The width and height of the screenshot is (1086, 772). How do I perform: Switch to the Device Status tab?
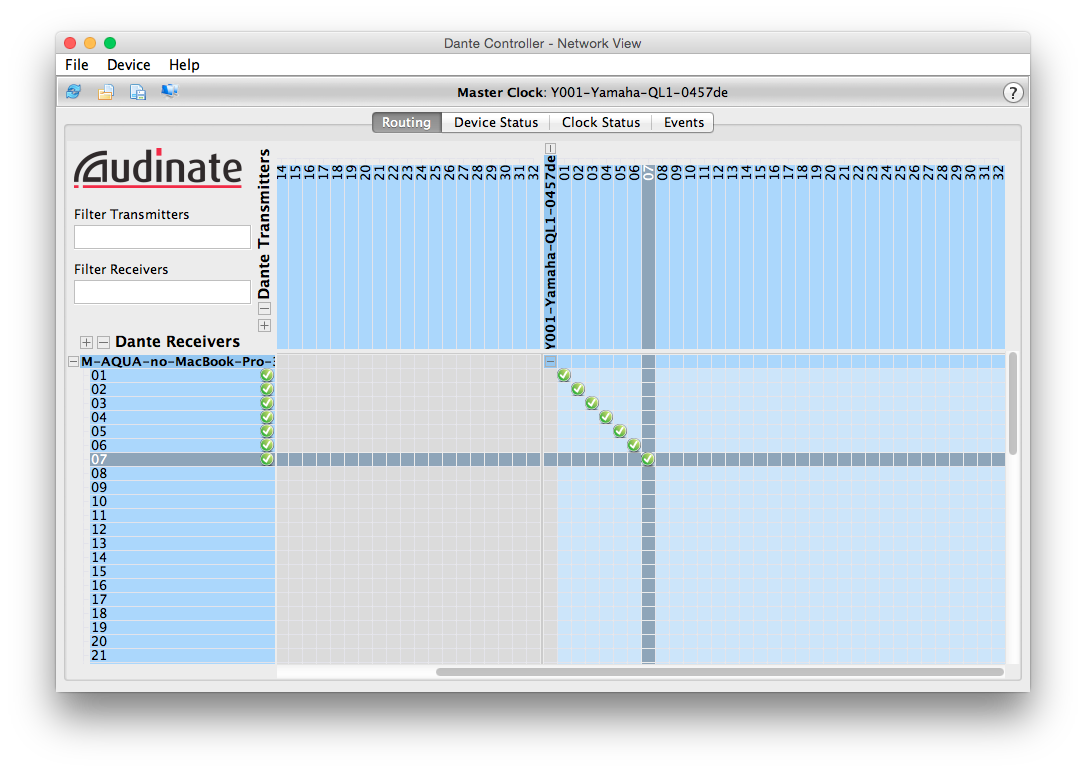(496, 123)
